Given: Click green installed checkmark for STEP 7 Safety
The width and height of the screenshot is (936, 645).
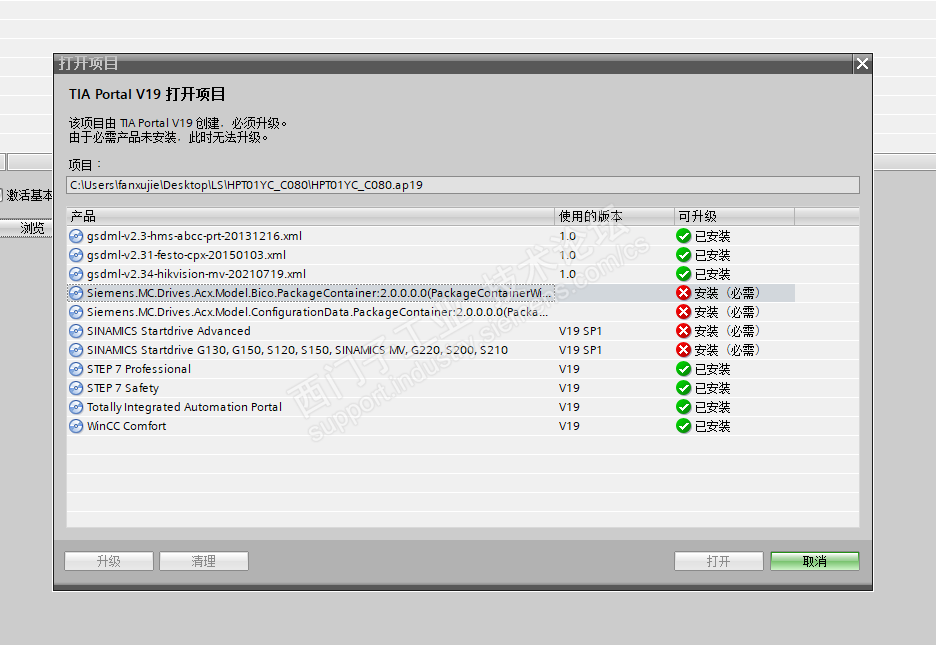Looking at the screenshot, I should (x=683, y=388).
